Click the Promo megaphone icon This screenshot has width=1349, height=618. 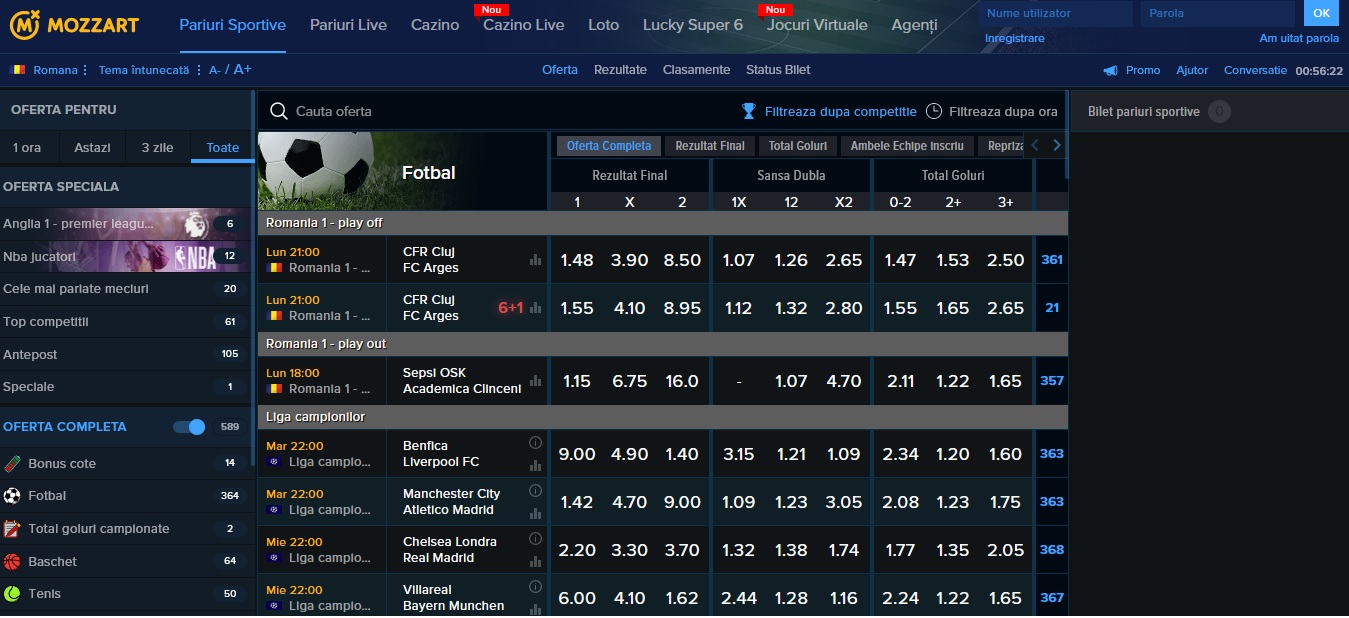(1110, 71)
